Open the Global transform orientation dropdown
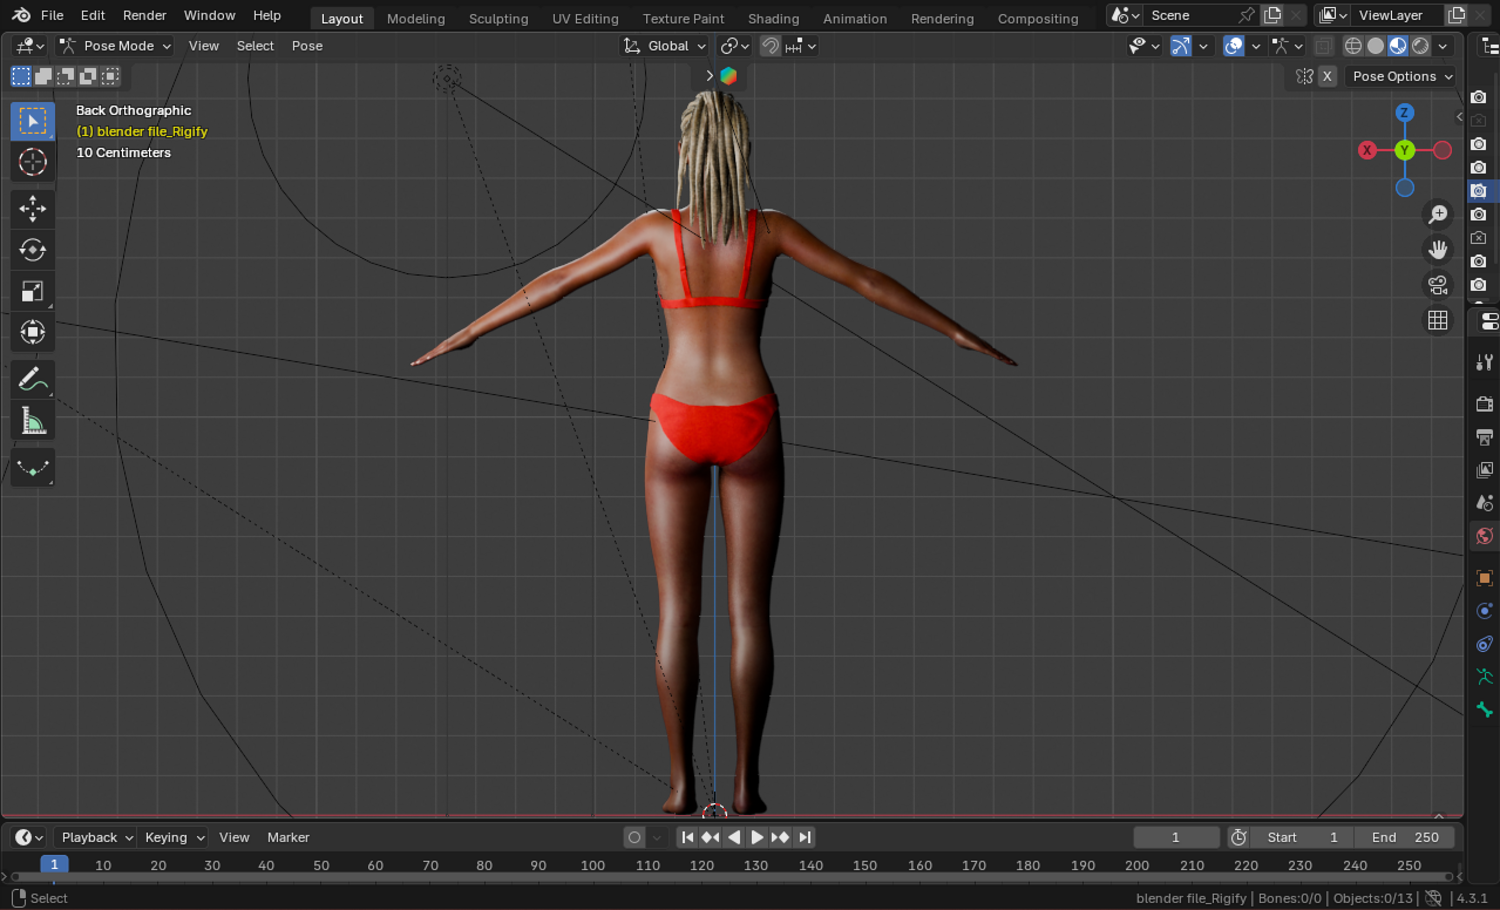The image size is (1500, 910). (665, 46)
